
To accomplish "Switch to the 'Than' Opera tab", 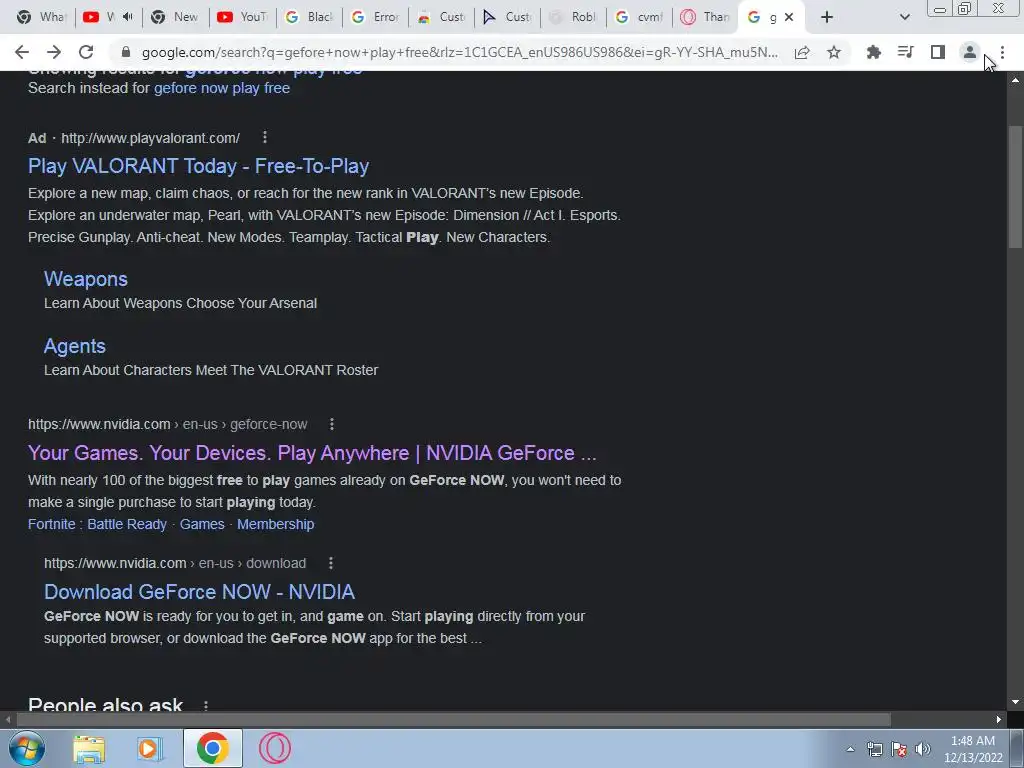I will pyautogui.click(x=705, y=17).
